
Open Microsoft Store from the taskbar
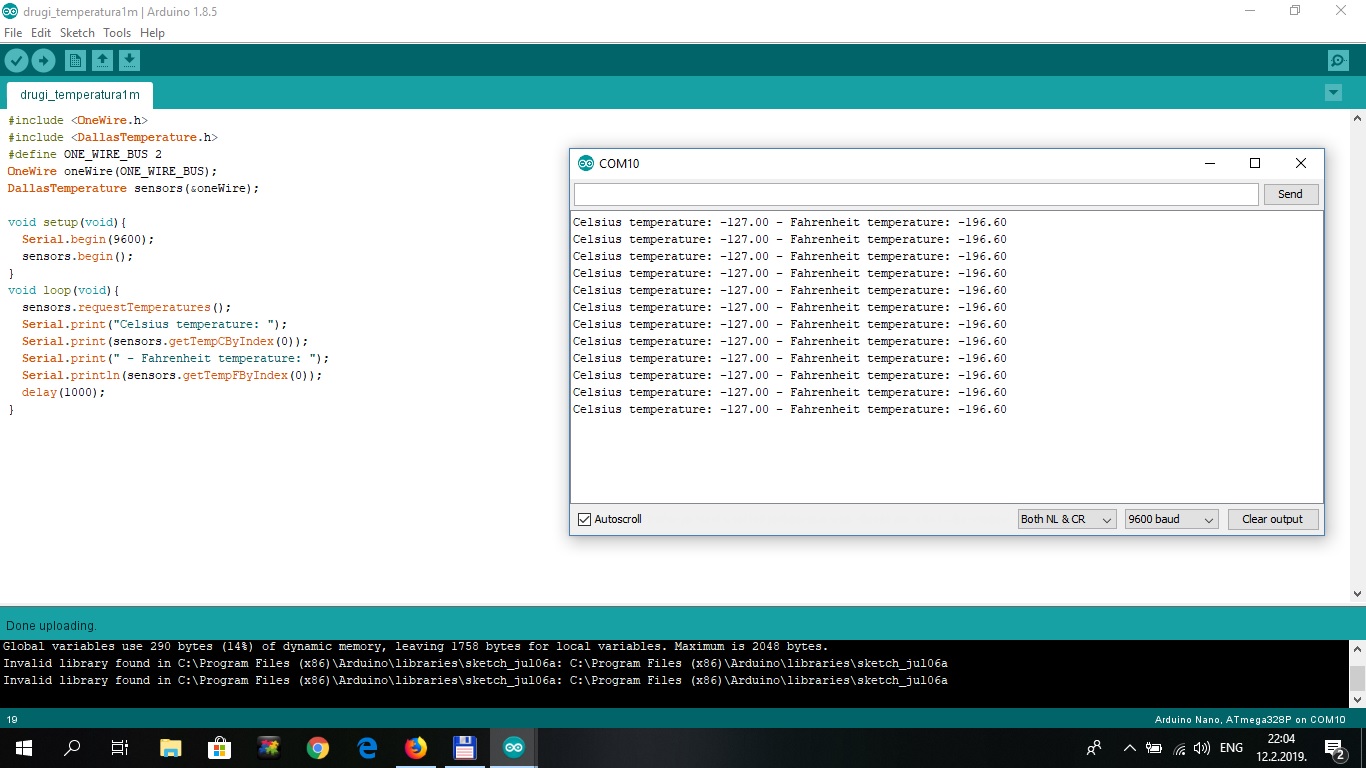tap(220, 748)
